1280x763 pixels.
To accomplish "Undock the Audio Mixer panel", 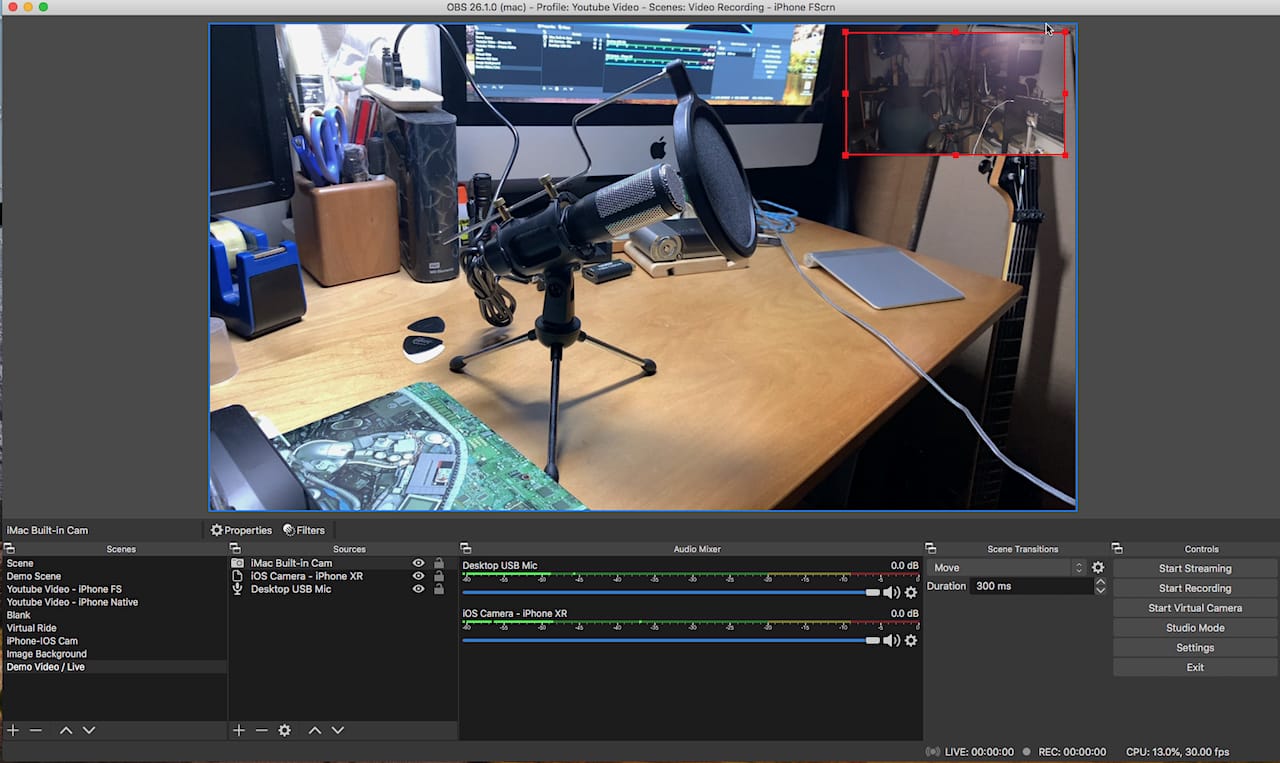I will coord(466,549).
